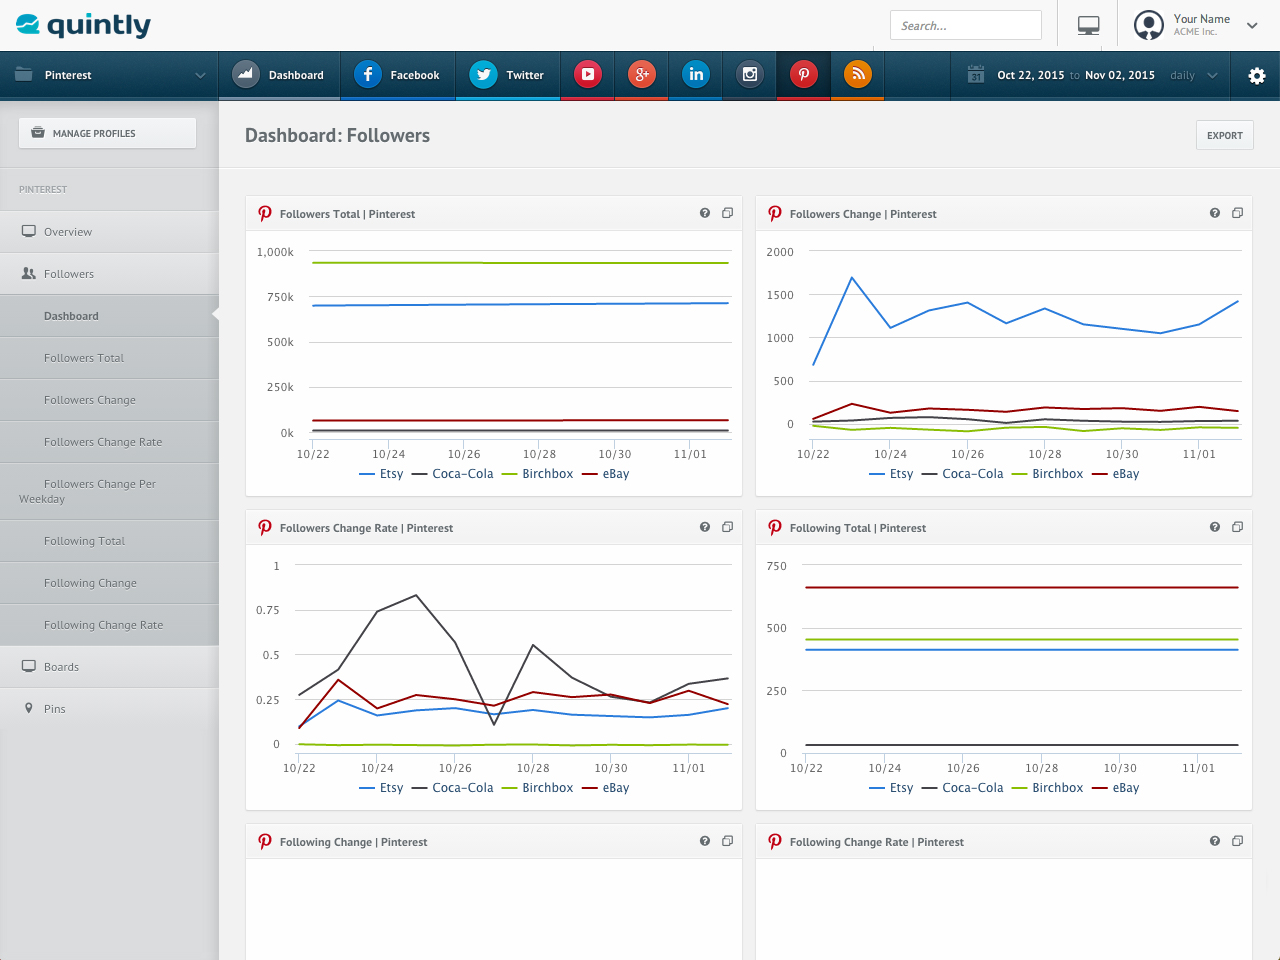Pop out the Following Total widget
The width and height of the screenshot is (1280, 960).
click(1237, 527)
